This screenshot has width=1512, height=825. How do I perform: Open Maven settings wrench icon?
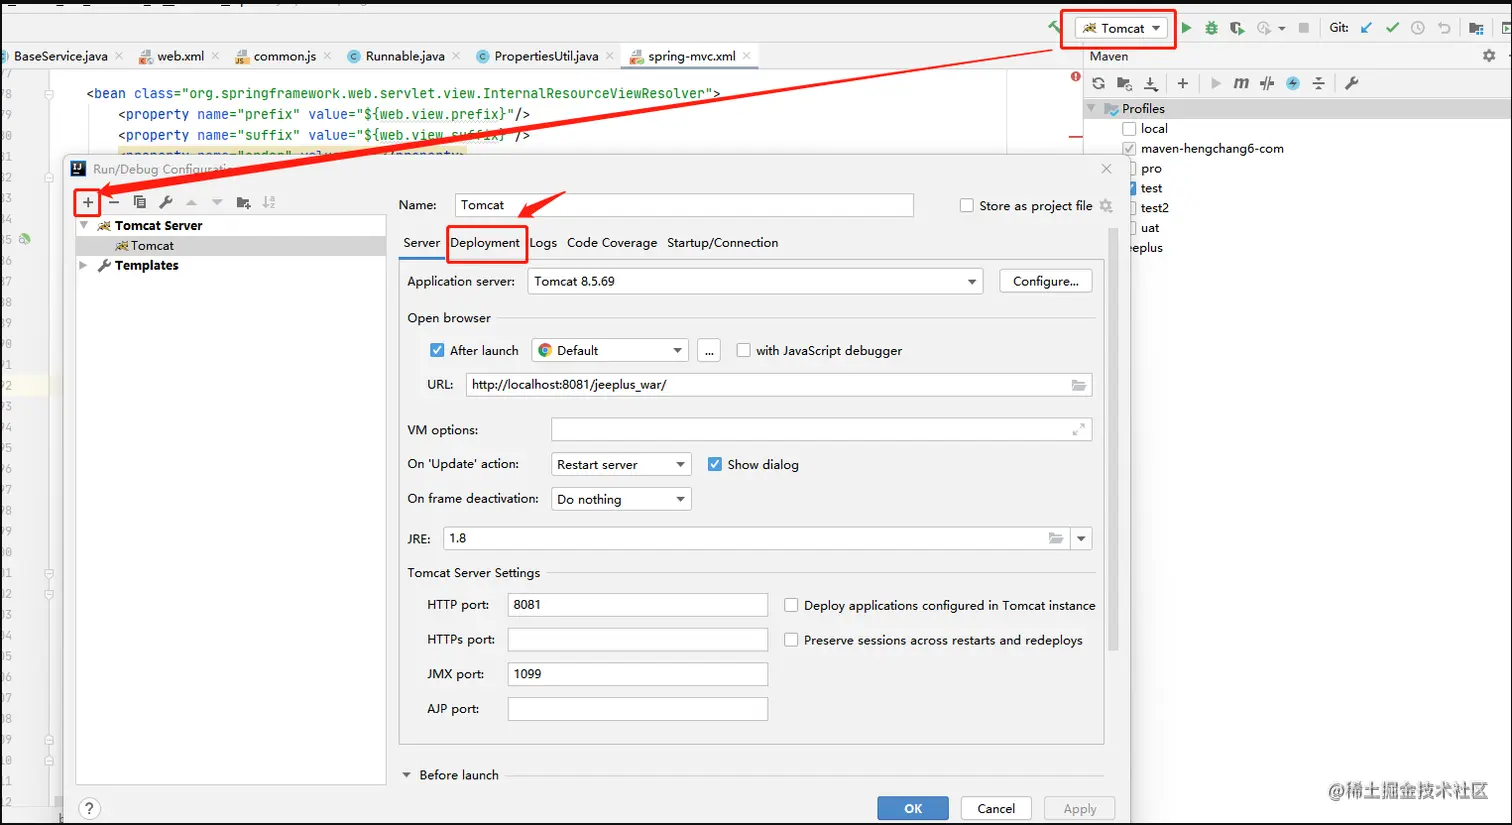[1352, 83]
